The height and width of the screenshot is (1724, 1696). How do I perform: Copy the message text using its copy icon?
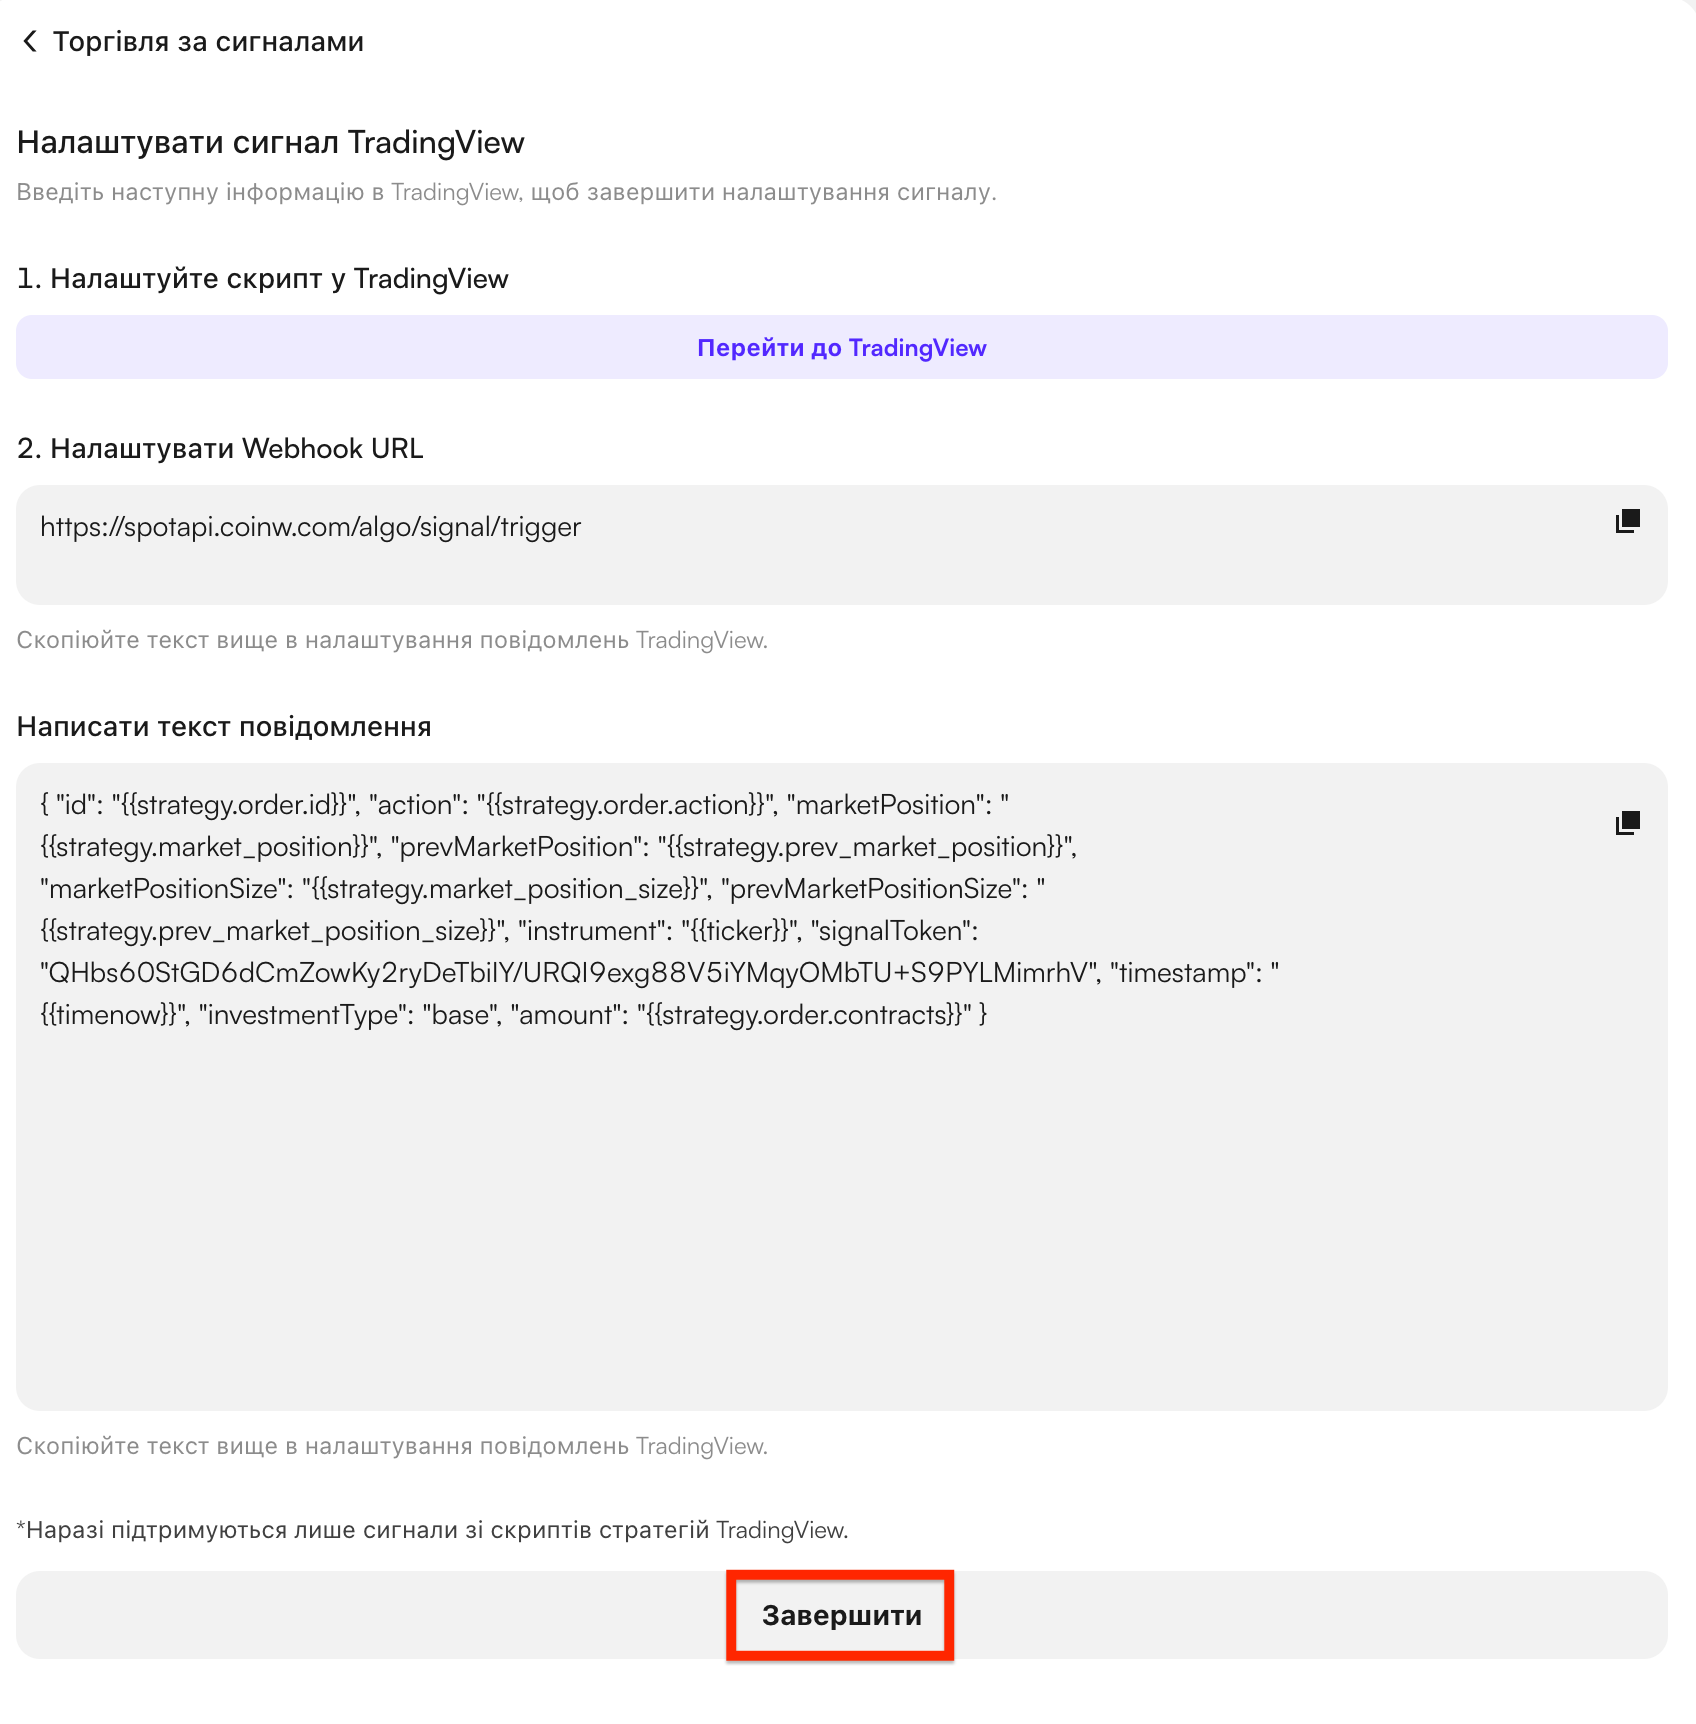pos(1628,823)
